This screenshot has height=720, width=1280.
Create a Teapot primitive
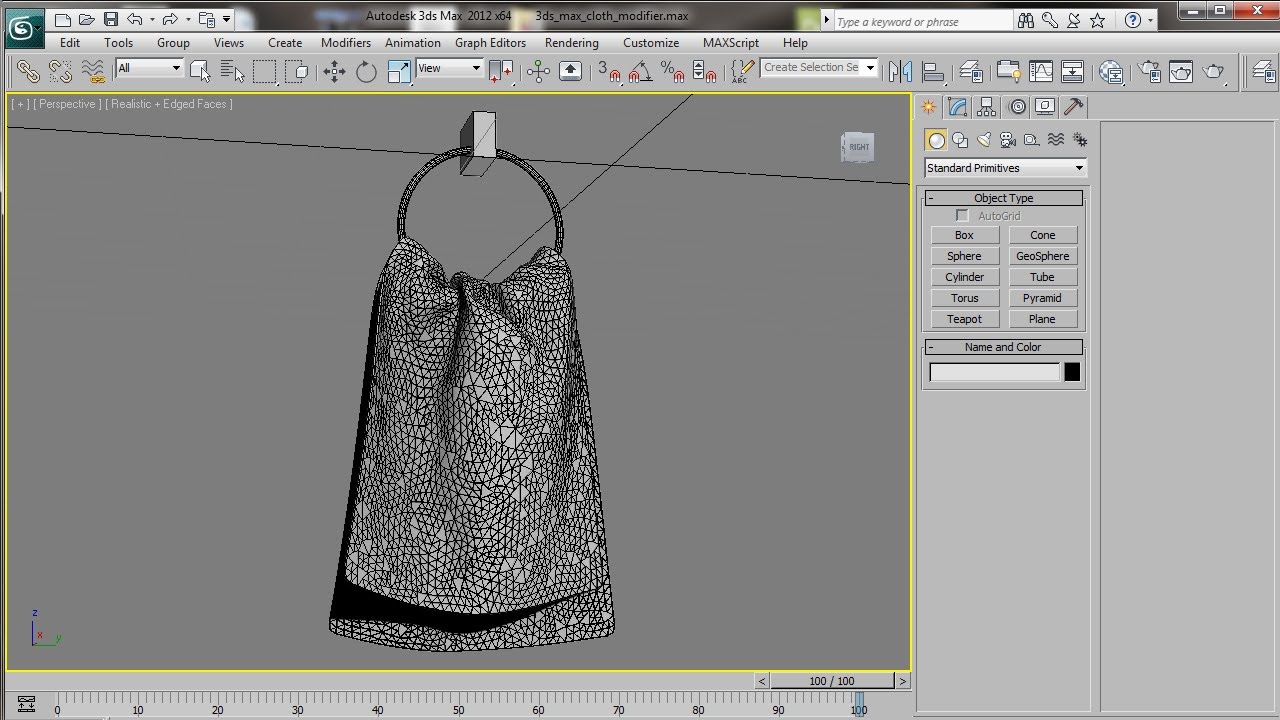pos(964,319)
